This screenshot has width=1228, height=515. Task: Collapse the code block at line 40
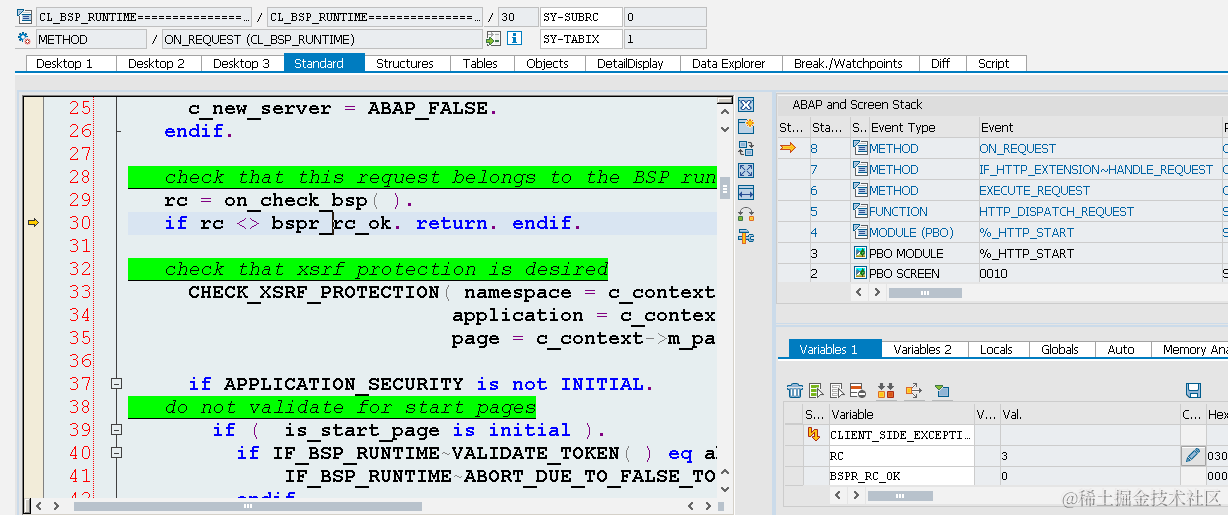pos(116,453)
